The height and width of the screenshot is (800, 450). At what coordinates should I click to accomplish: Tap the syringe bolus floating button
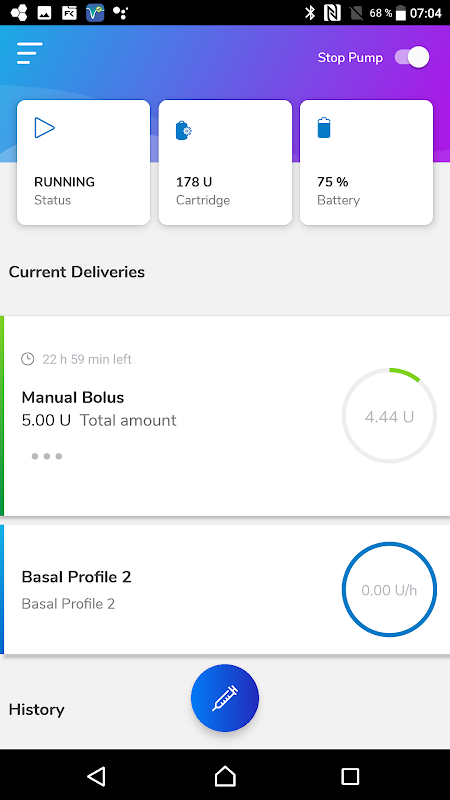tap(225, 698)
